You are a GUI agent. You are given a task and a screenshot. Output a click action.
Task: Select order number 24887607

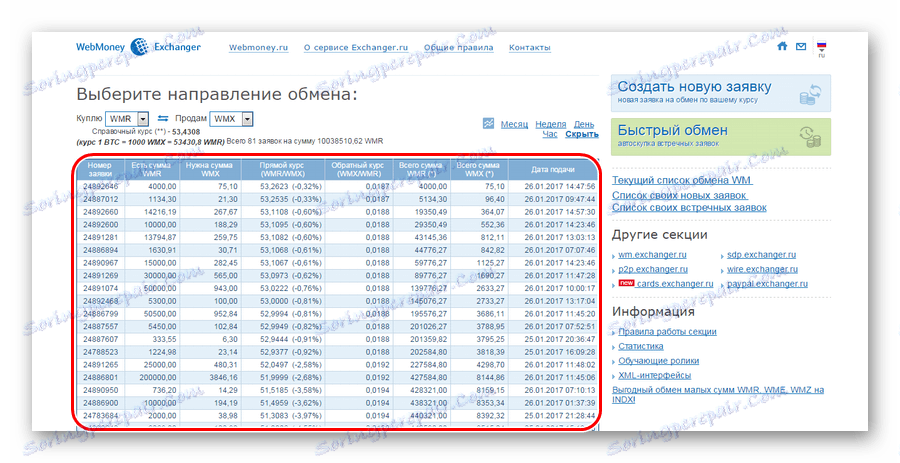click(x=100, y=339)
